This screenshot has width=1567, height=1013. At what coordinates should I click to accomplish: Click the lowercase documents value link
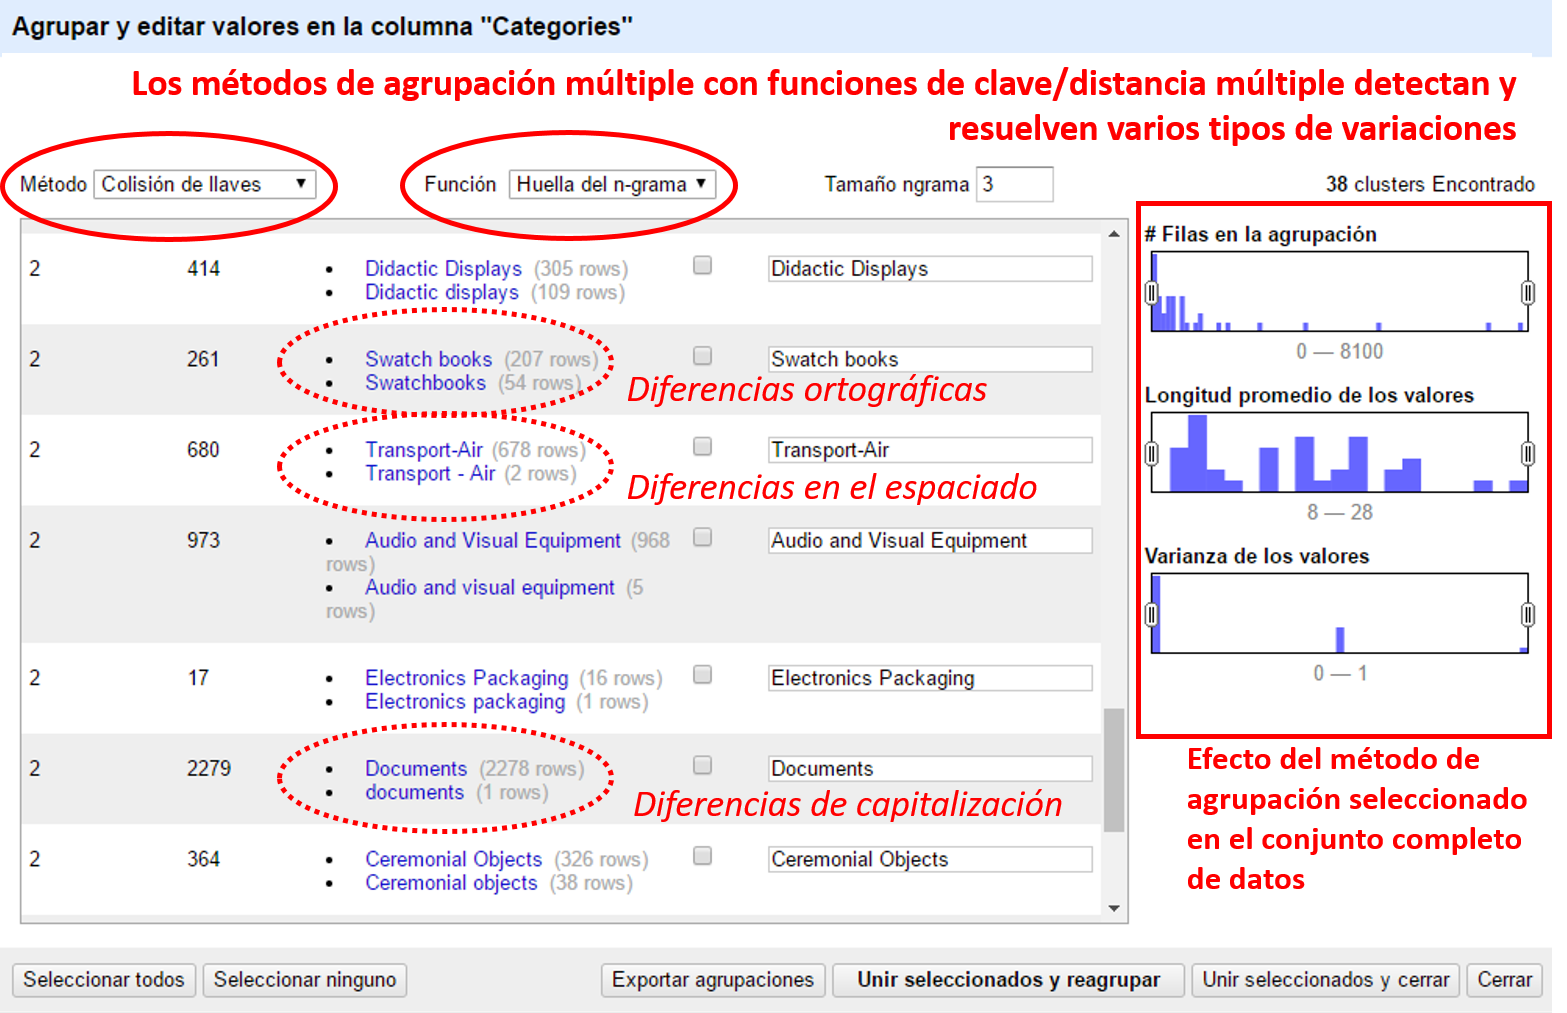[x=414, y=792]
